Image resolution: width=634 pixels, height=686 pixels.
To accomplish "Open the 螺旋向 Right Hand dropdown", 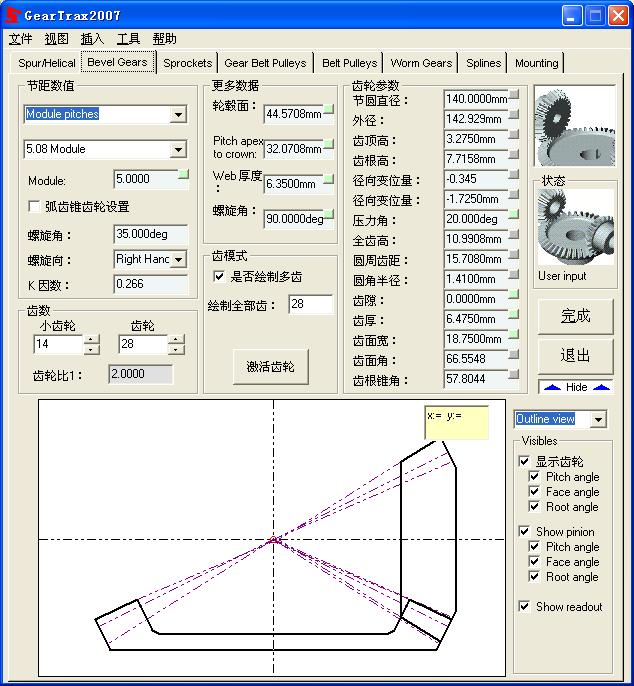I will click(x=179, y=259).
